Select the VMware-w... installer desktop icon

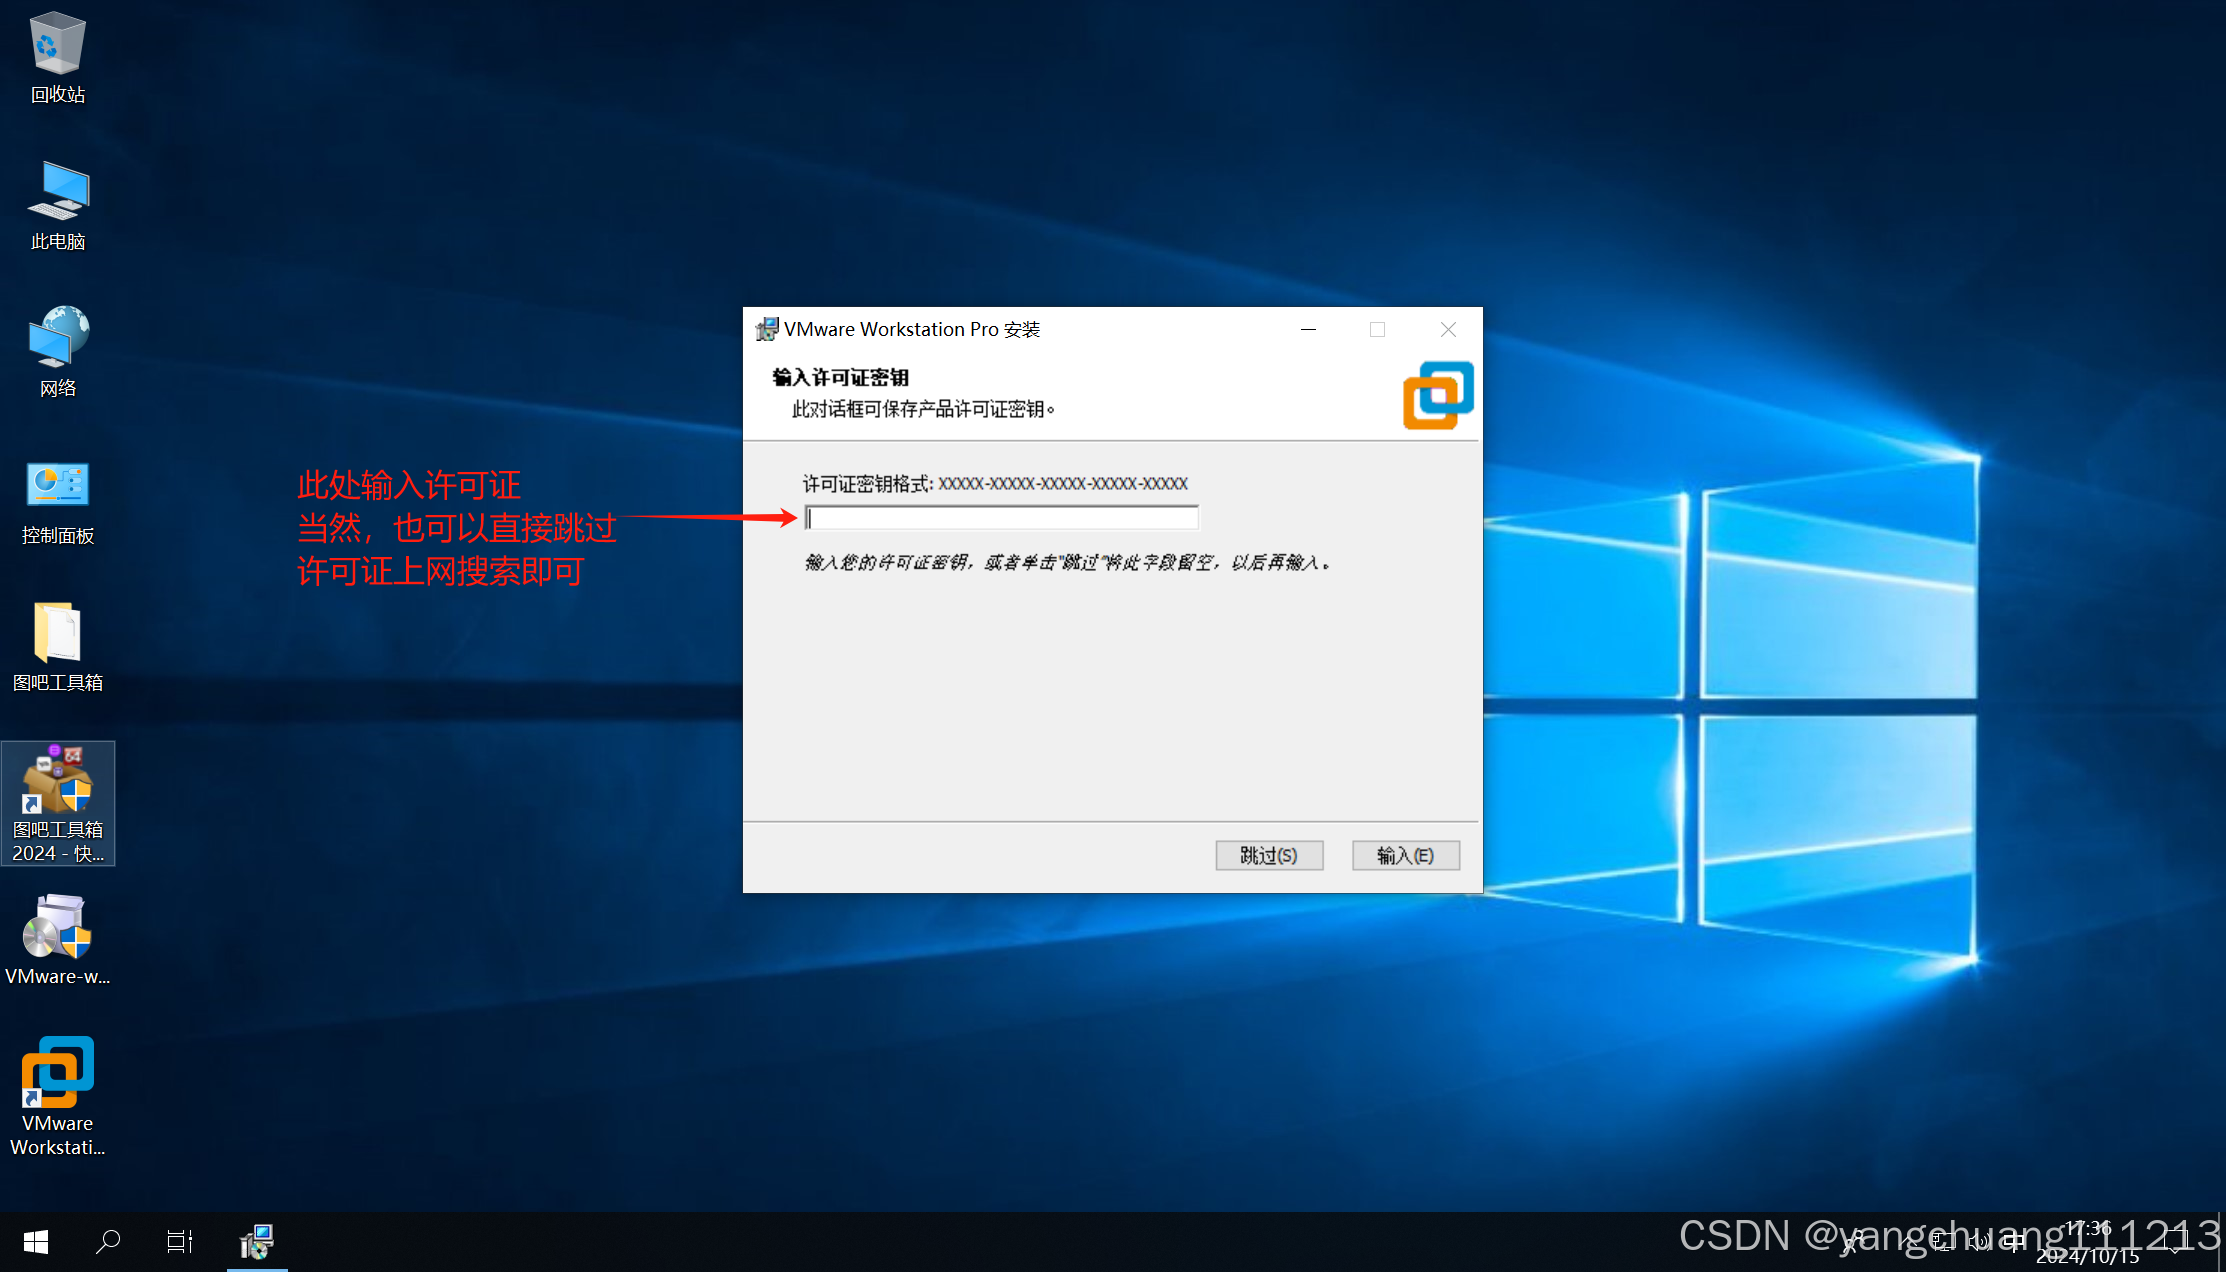(57, 940)
